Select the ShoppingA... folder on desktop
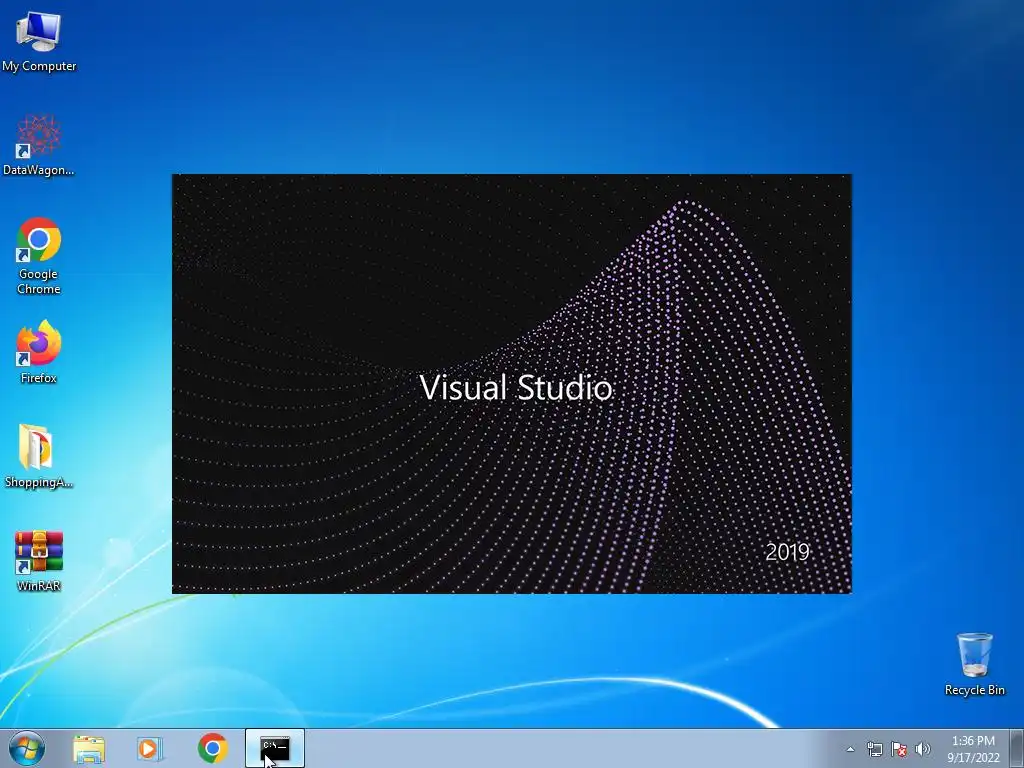Screen dimensions: 1024x768 pyautogui.click(x=39, y=456)
